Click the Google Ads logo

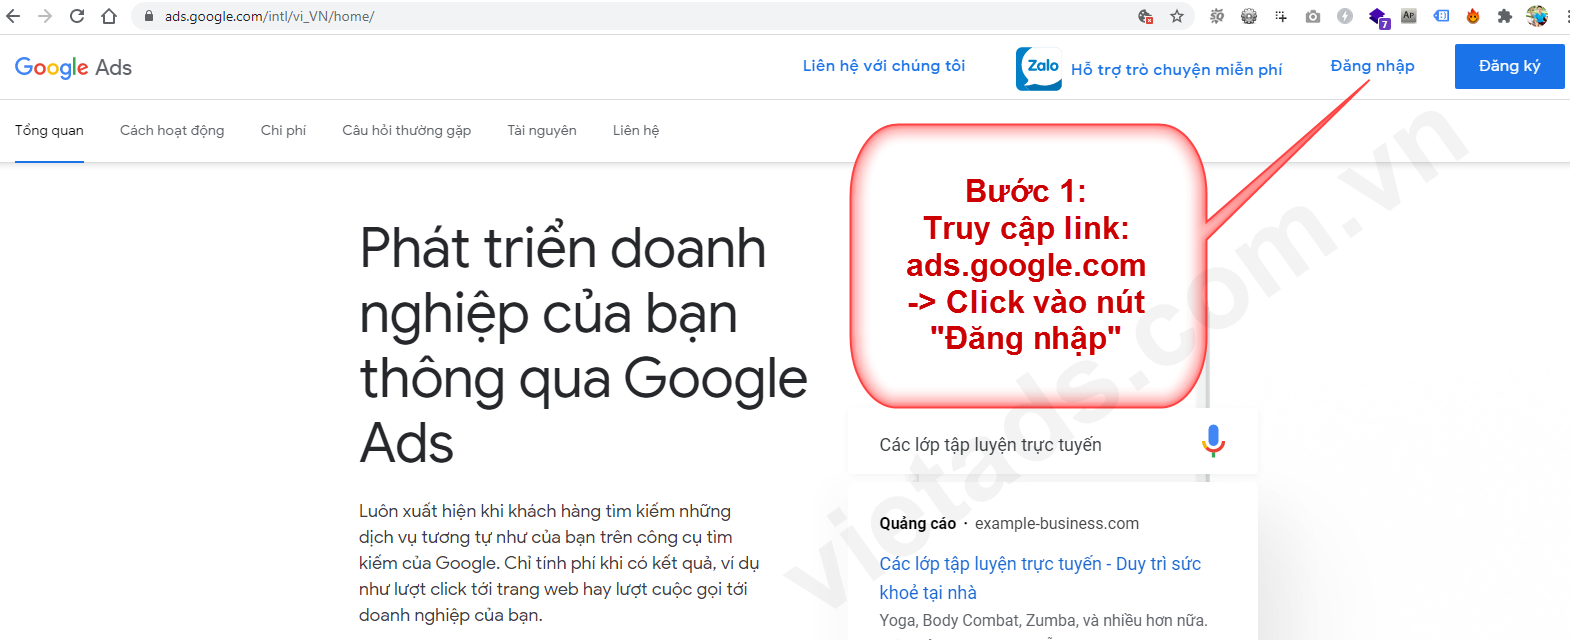click(73, 68)
